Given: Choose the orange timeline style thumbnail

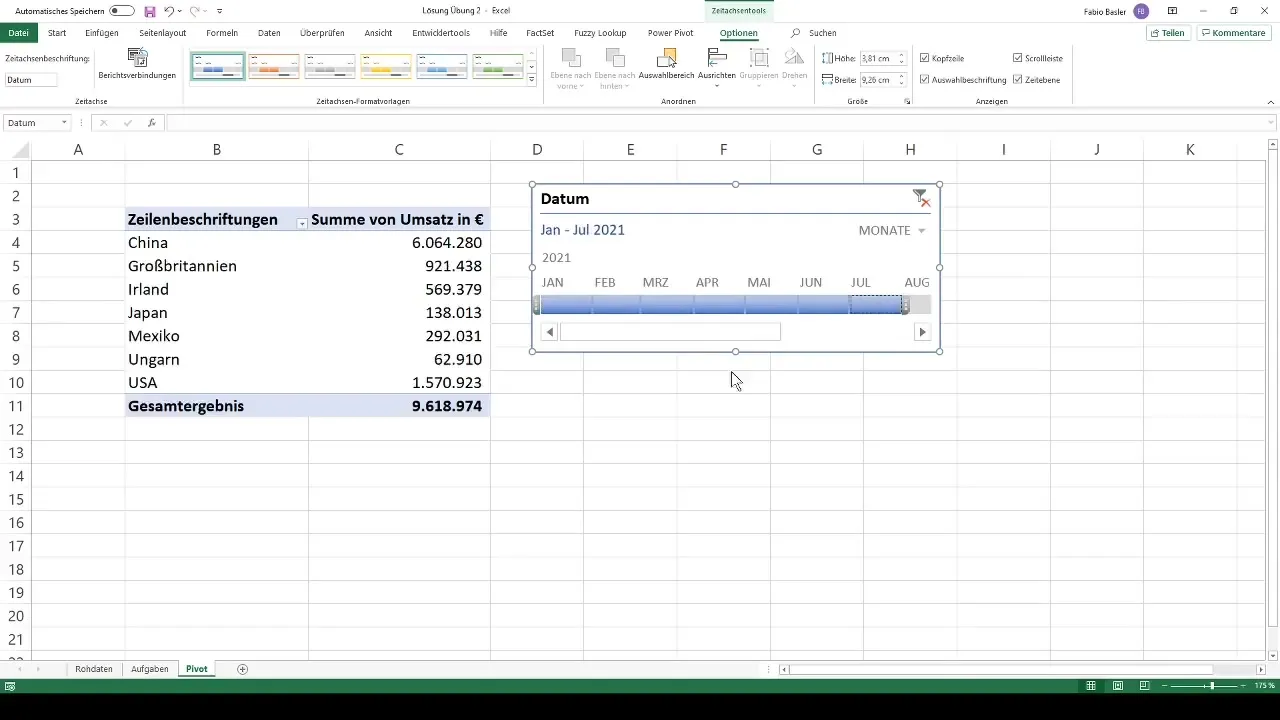Looking at the screenshot, I should point(274,66).
